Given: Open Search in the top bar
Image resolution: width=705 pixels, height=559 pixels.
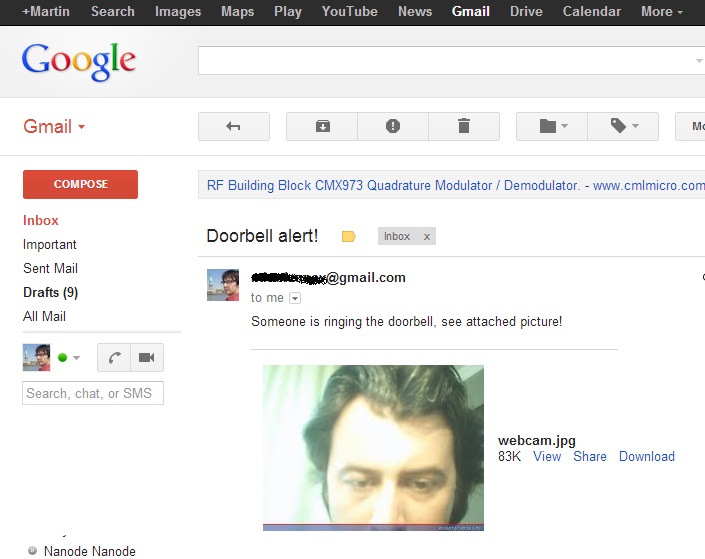Looking at the screenshot, I should point(113,11).
